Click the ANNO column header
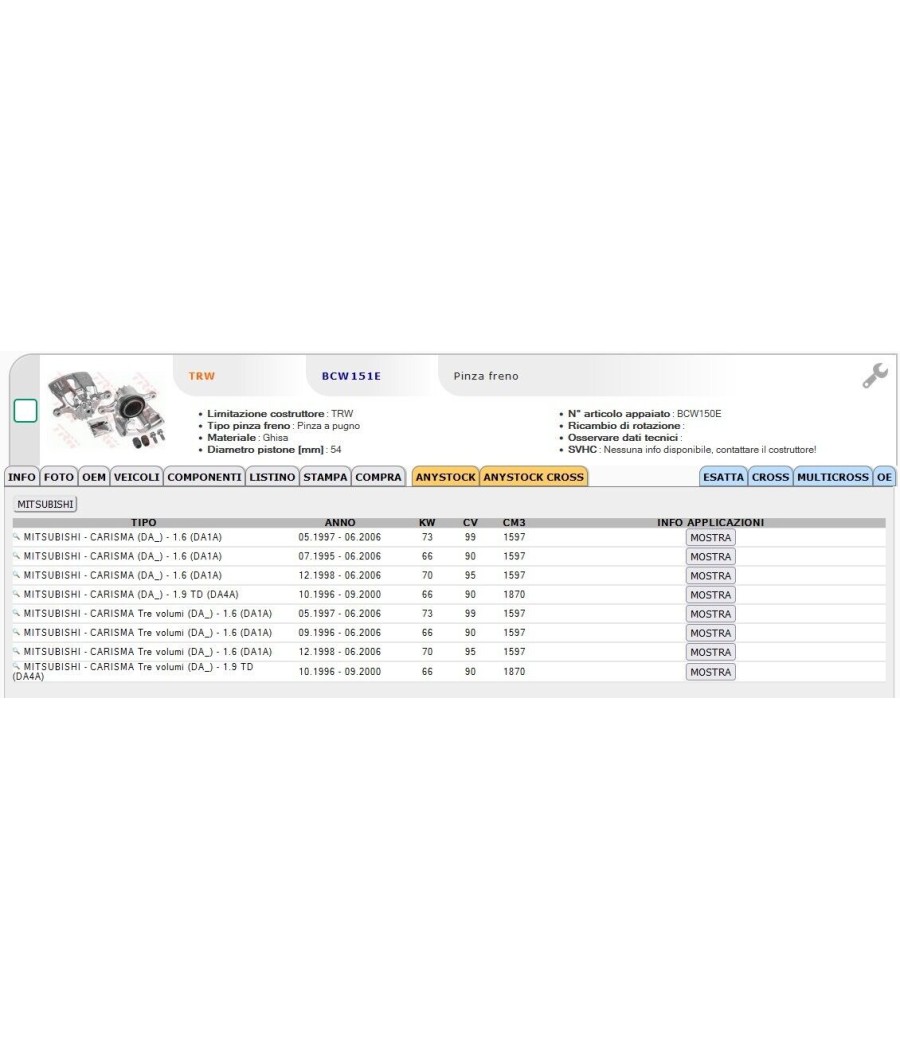 tap(340, 522)
